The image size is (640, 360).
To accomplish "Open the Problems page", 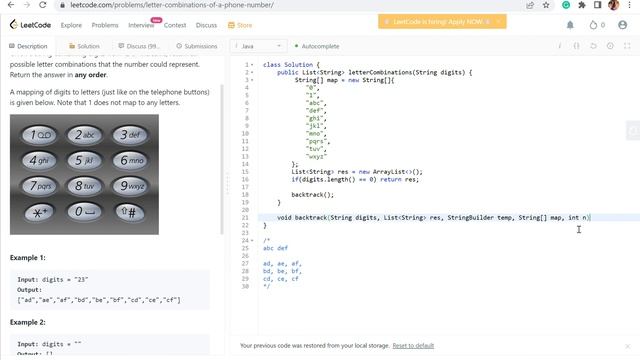I will (105, 25).
